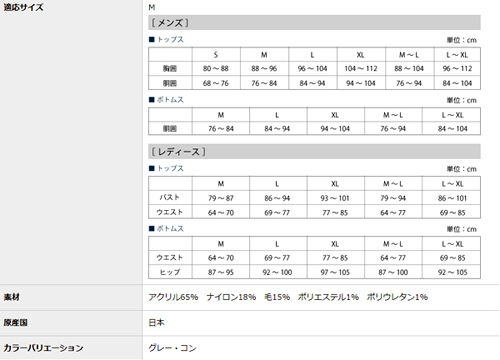The width and height of the screenshot is (500, 360).
Task: Click the ボトムス heading under [メンズ]
Action: [x=166, y=100]
